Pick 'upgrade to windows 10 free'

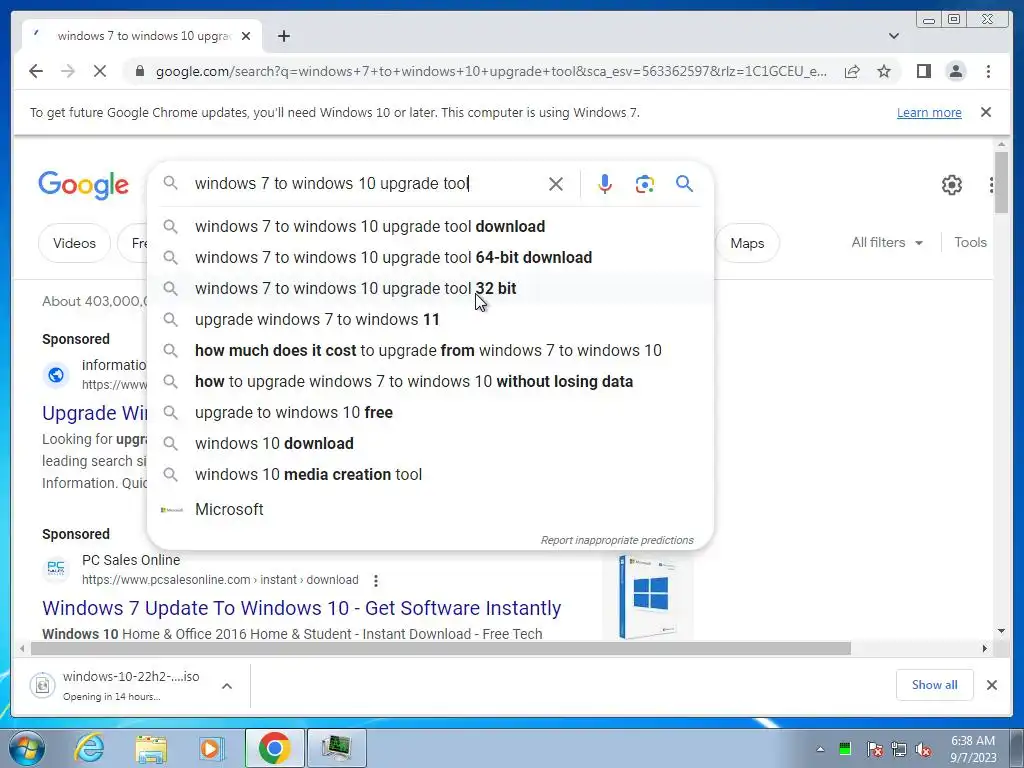click(x=430, y=412)
